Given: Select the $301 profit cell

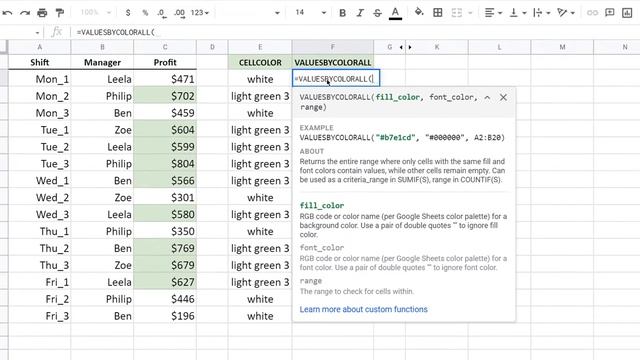Looking at the screenshot, I should pyautogui.click(x=165, y=198).
